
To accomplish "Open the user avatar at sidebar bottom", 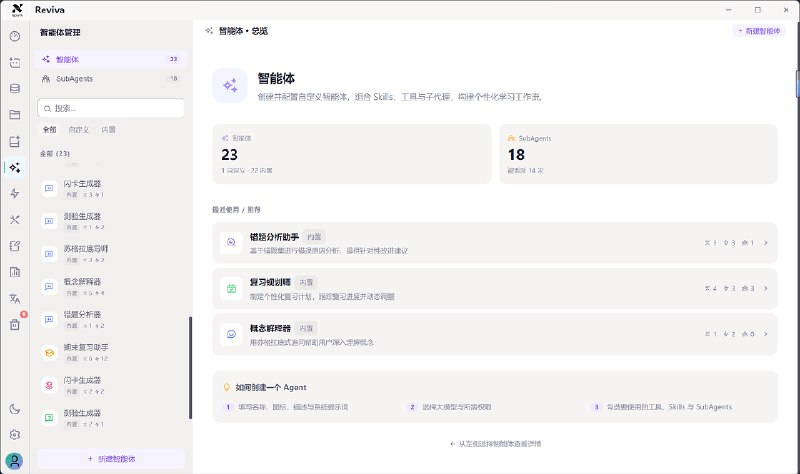I will [x=14, y=461].
